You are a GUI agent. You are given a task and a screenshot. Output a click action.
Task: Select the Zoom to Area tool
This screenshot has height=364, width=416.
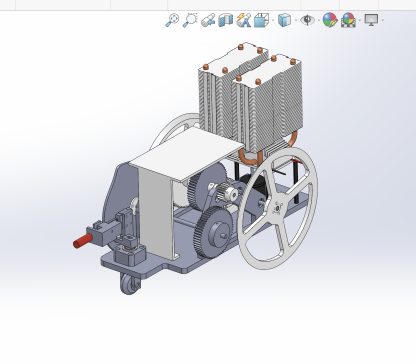tap(190, 20)
